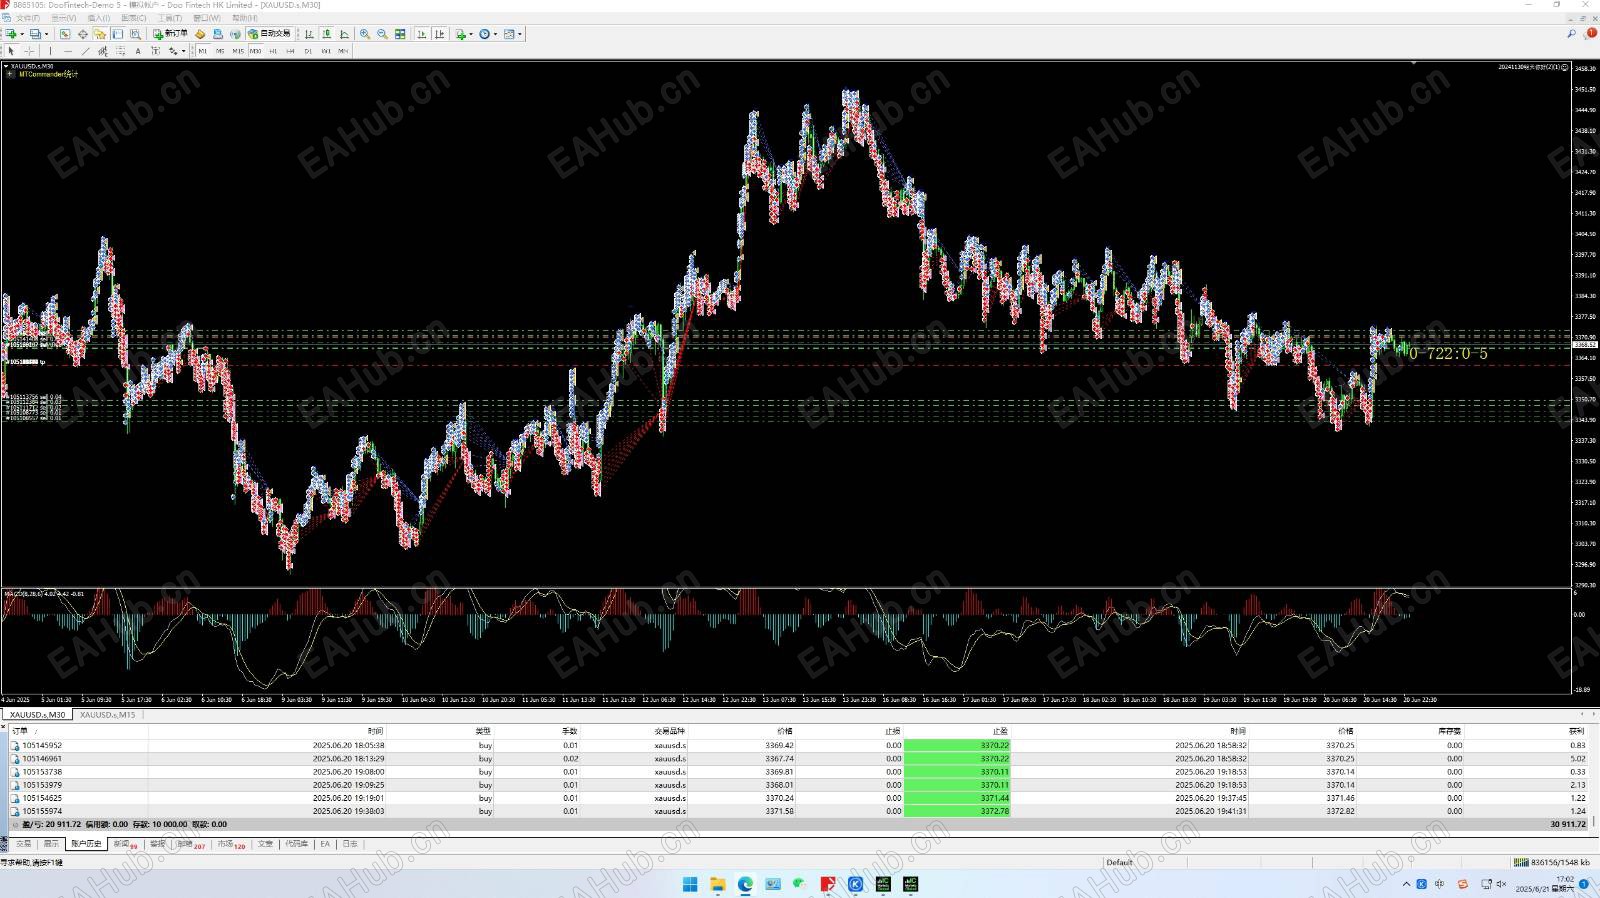
Task: Switch chart to bar chart style
Action: [x=309, y=34]
